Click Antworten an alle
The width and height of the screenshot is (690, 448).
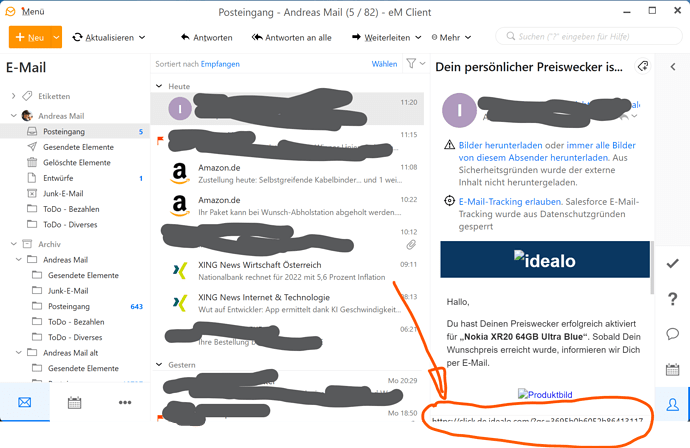coord(291,37)
